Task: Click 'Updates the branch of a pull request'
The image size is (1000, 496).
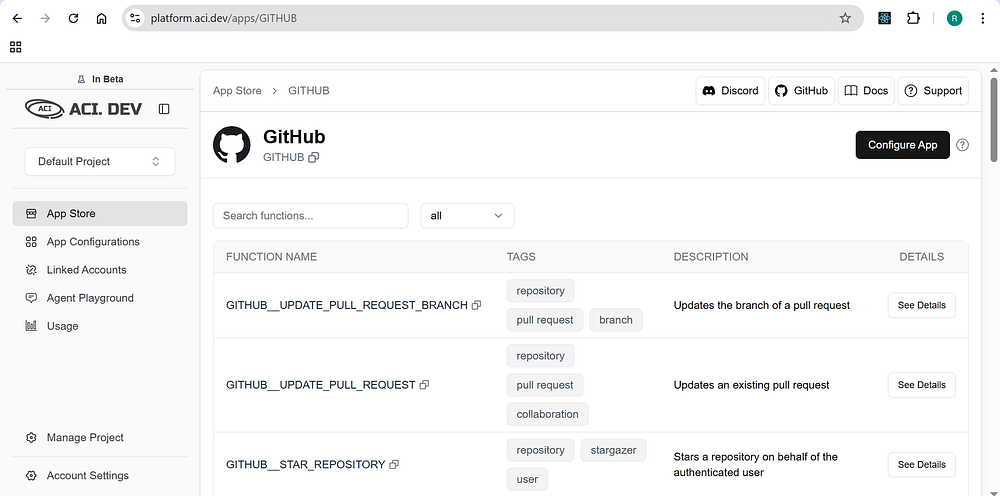Action: [762, 305]
